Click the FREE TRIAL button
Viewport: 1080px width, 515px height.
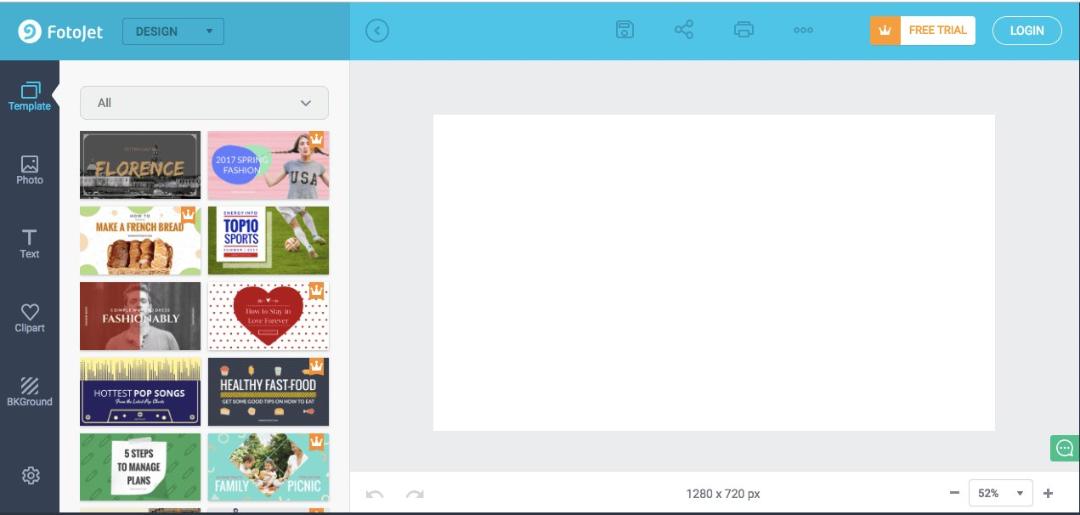pos(922,30)
